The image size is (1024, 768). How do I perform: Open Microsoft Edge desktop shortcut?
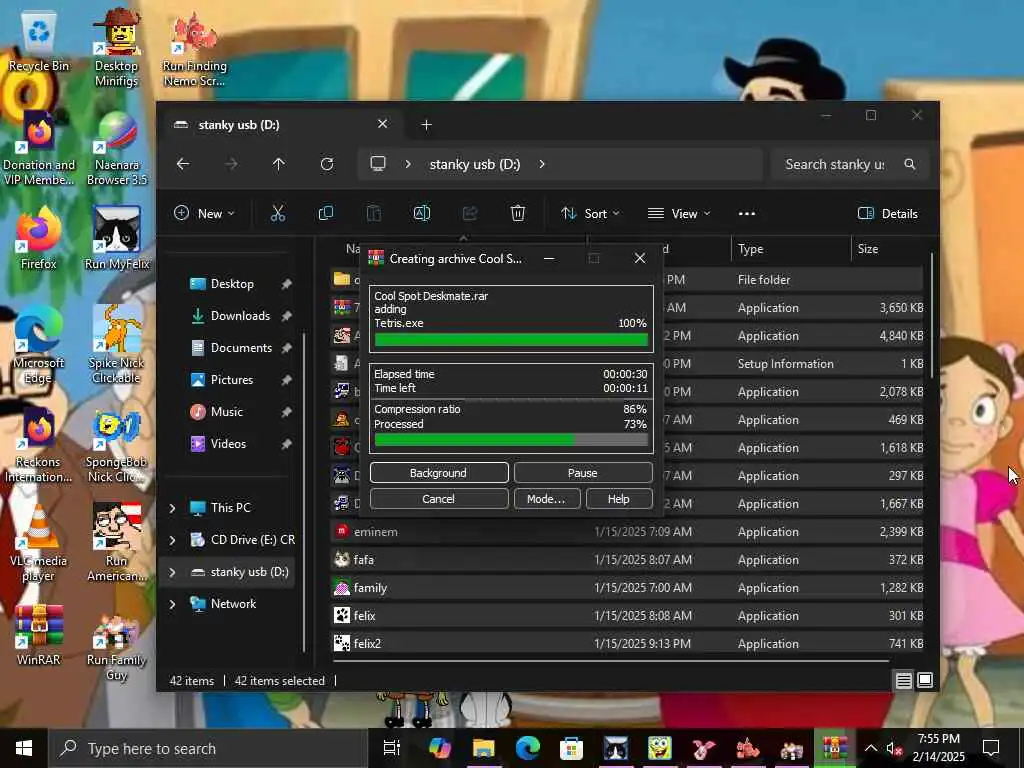pos(39,345)
